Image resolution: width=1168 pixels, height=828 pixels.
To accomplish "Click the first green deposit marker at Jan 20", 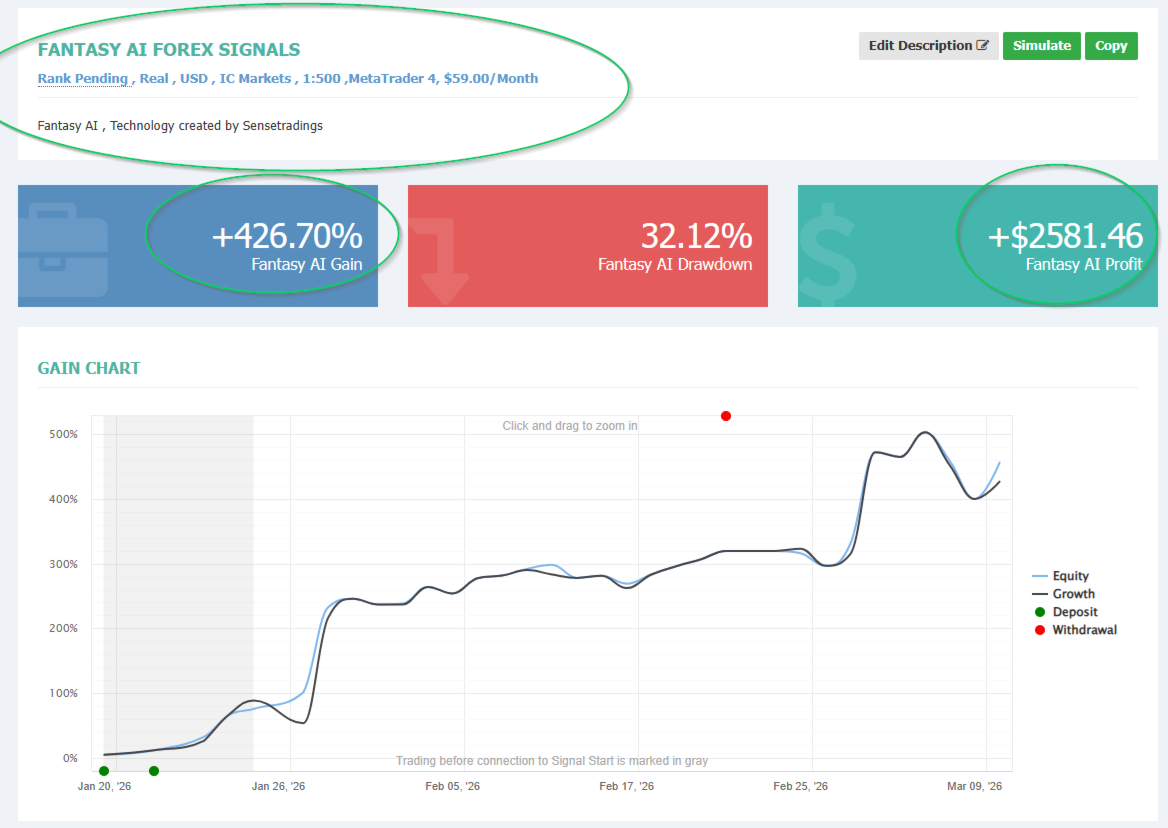I will coord(104,771).
